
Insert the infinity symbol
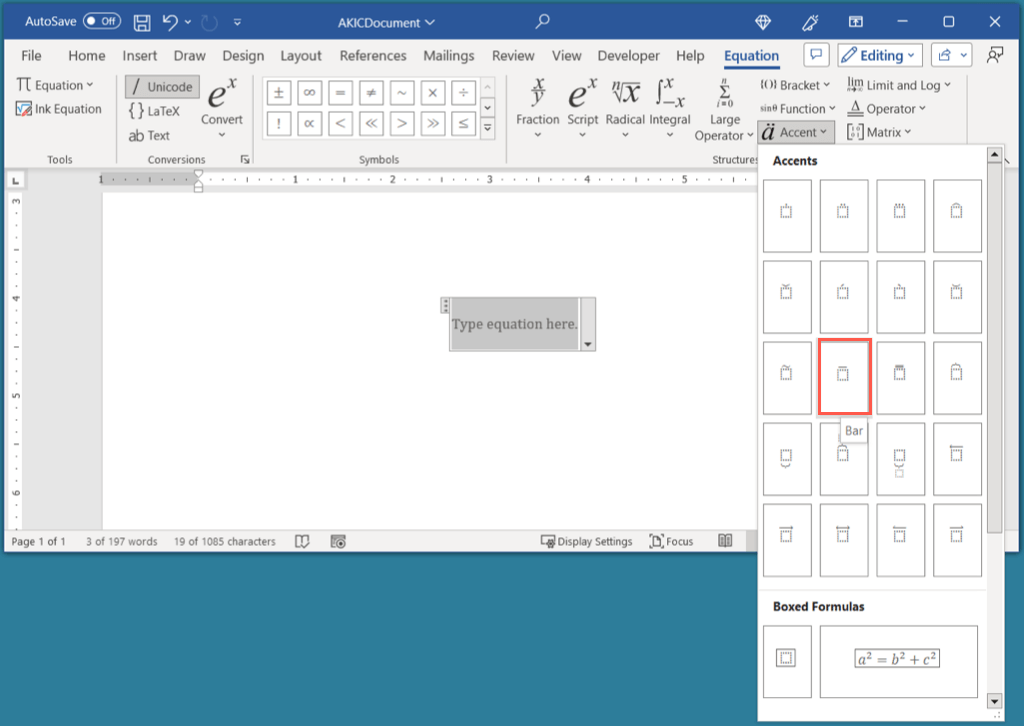click(310, 93)
